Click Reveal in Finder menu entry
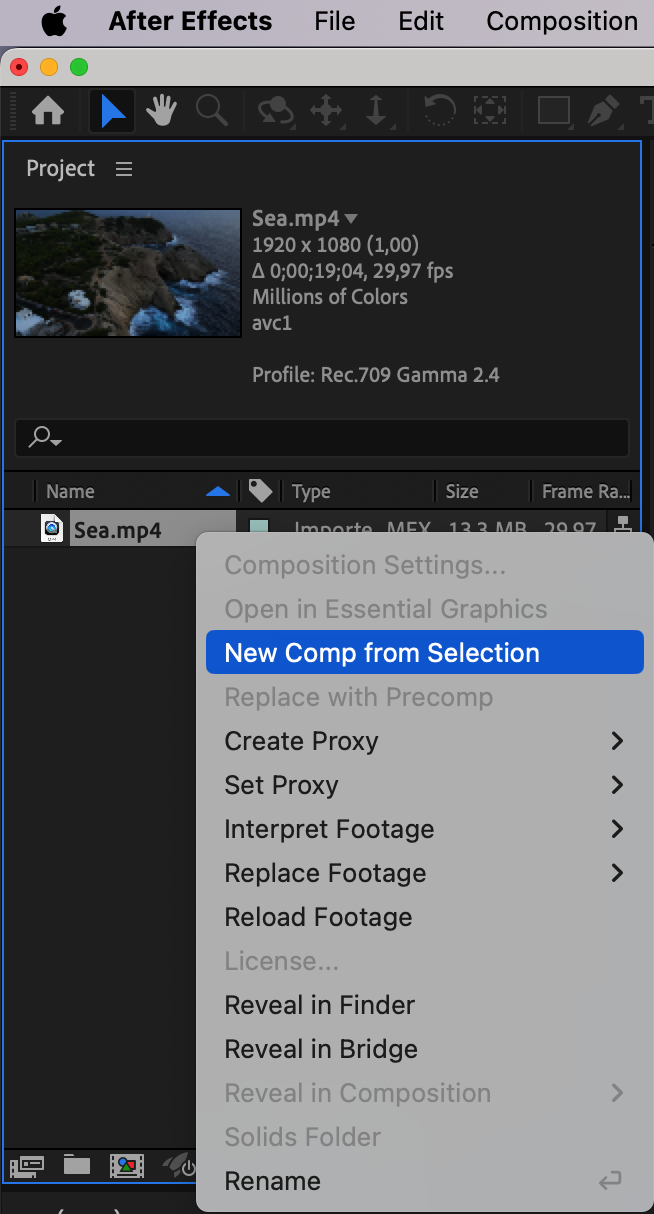 320,1005
